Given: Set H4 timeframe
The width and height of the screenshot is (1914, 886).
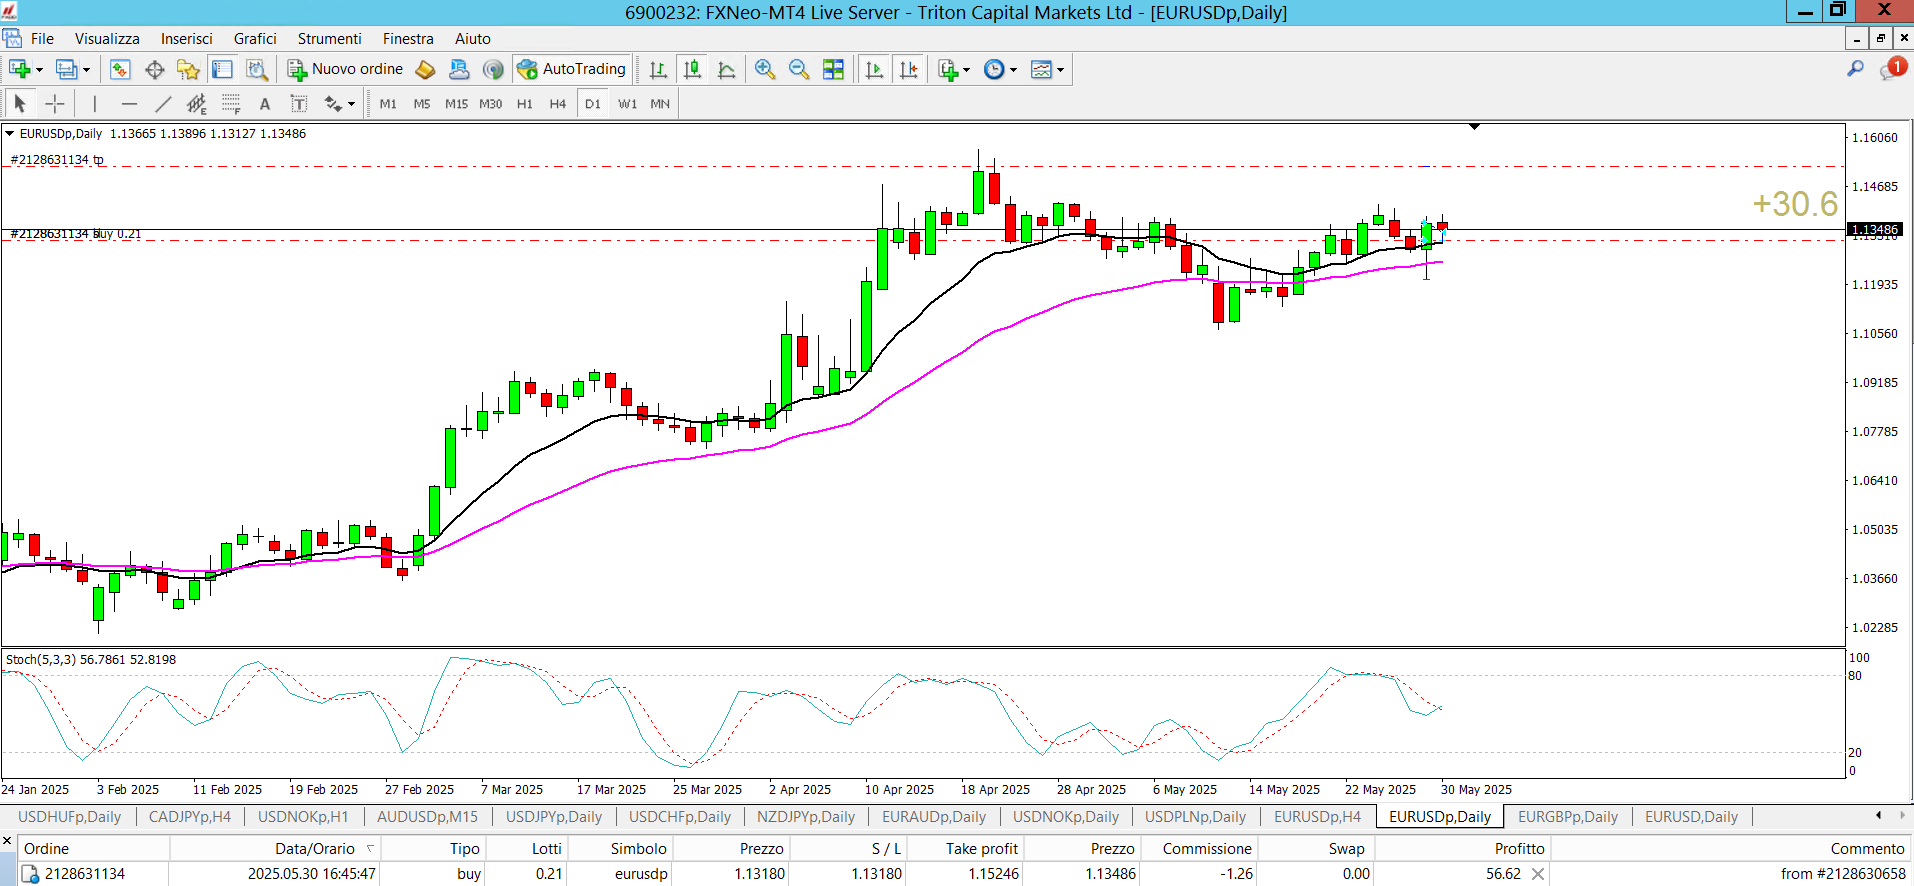Looking at the screenshot, I should (558, 103).
